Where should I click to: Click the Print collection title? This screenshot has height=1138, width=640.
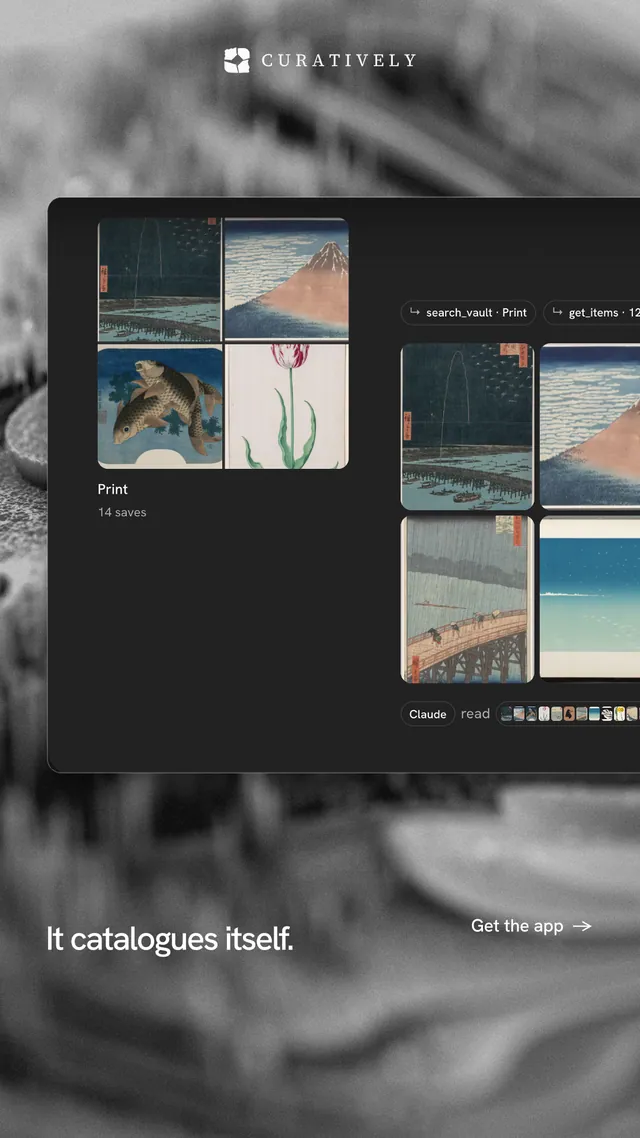click(112, 489)
